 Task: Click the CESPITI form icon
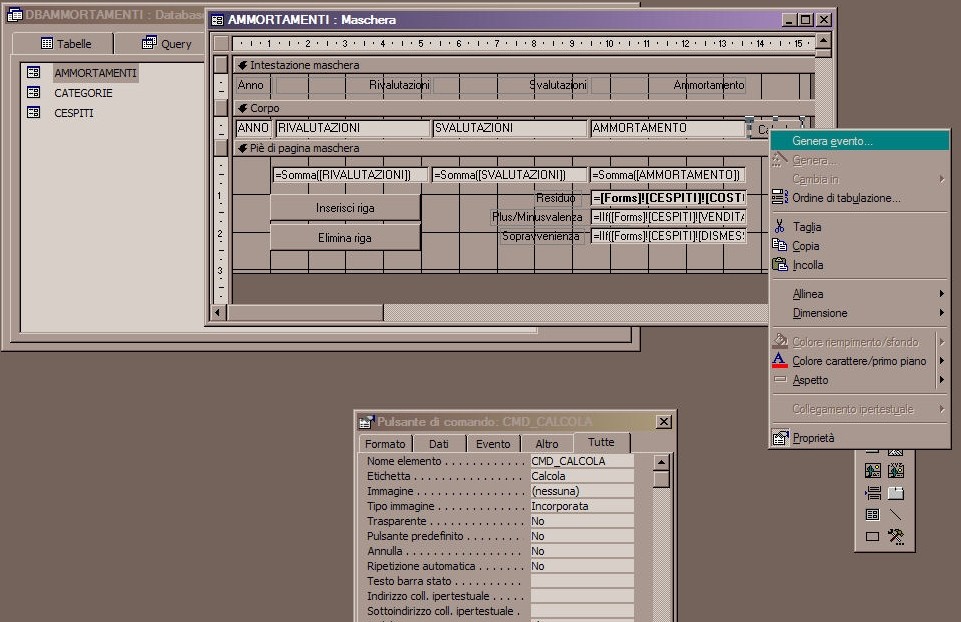34,113
